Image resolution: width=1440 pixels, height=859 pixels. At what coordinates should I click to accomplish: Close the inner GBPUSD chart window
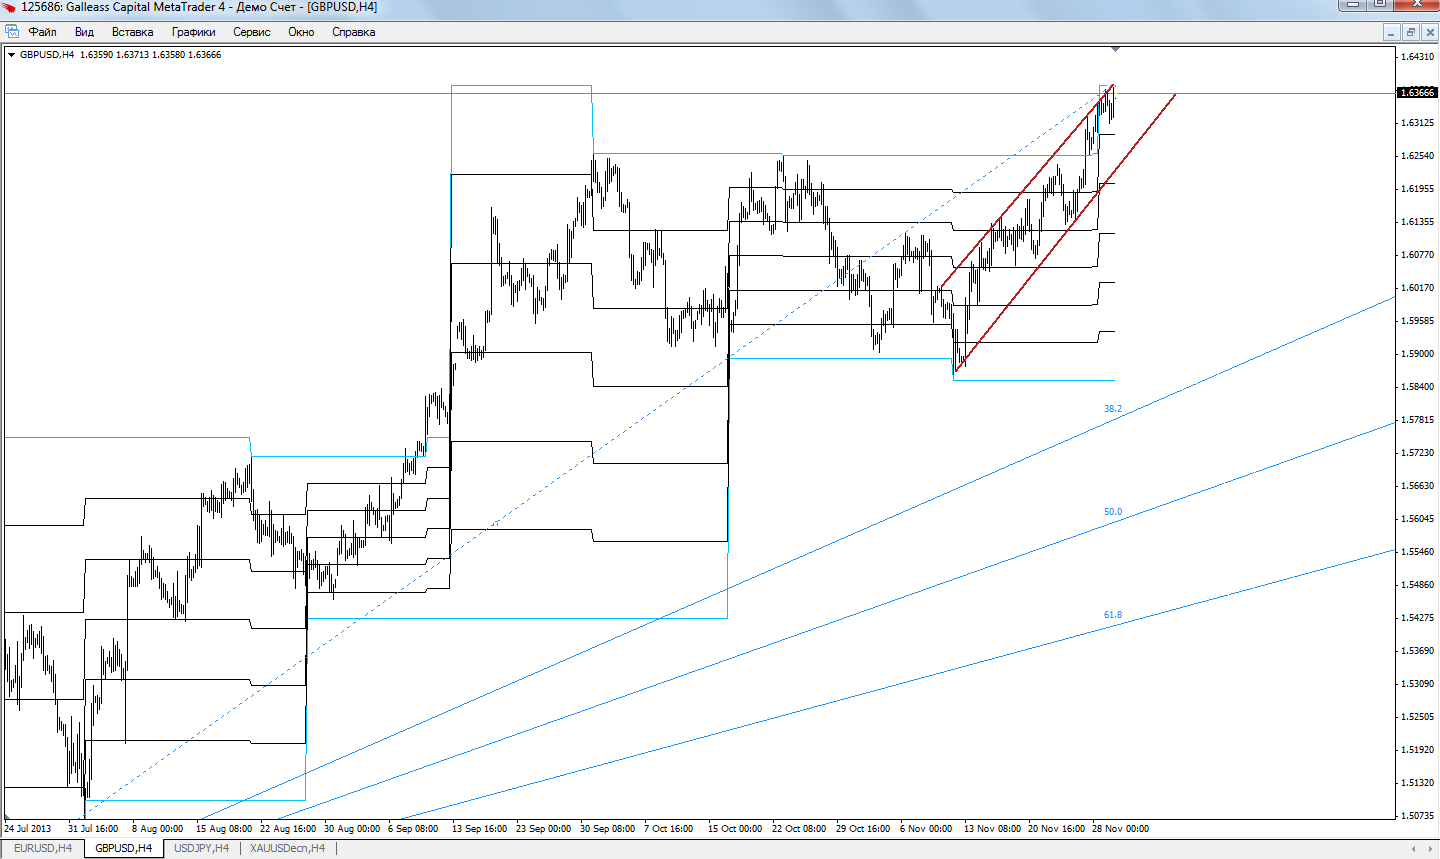coord(1429,32)
